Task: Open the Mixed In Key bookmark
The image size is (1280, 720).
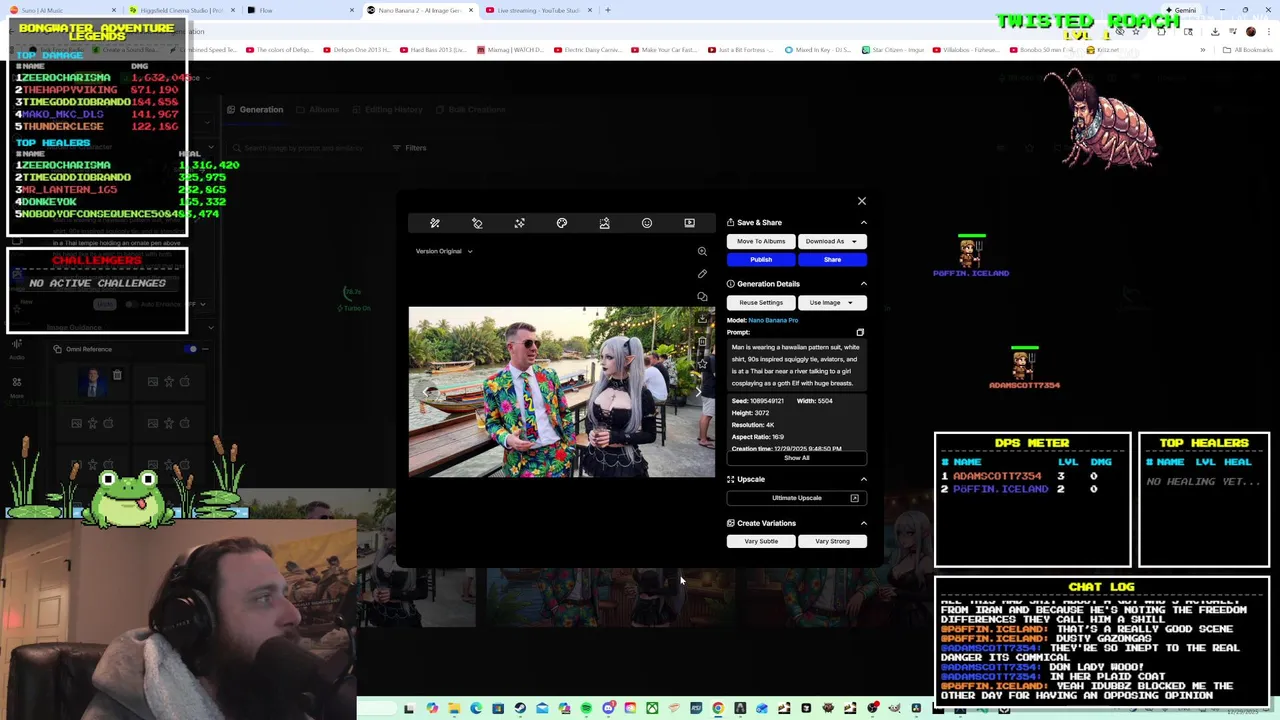Action: [x=818, y=49]
